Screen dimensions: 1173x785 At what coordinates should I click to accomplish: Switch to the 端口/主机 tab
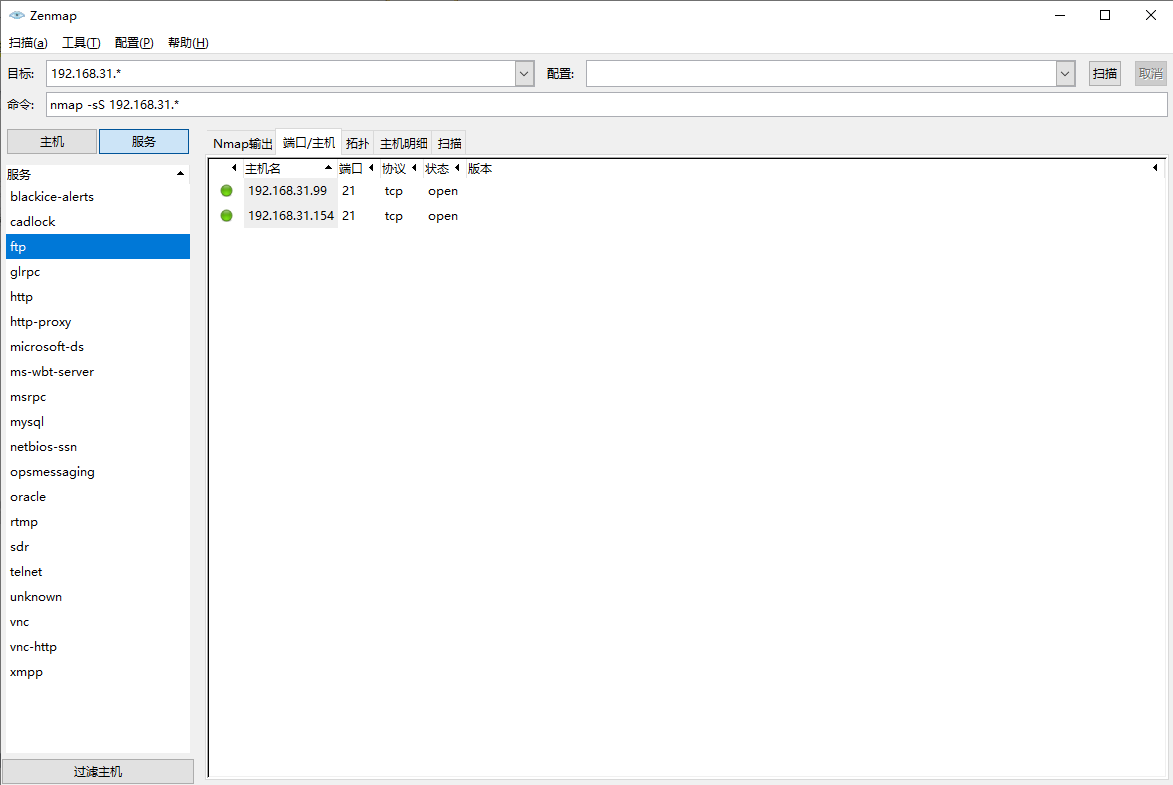click(309, 142)
